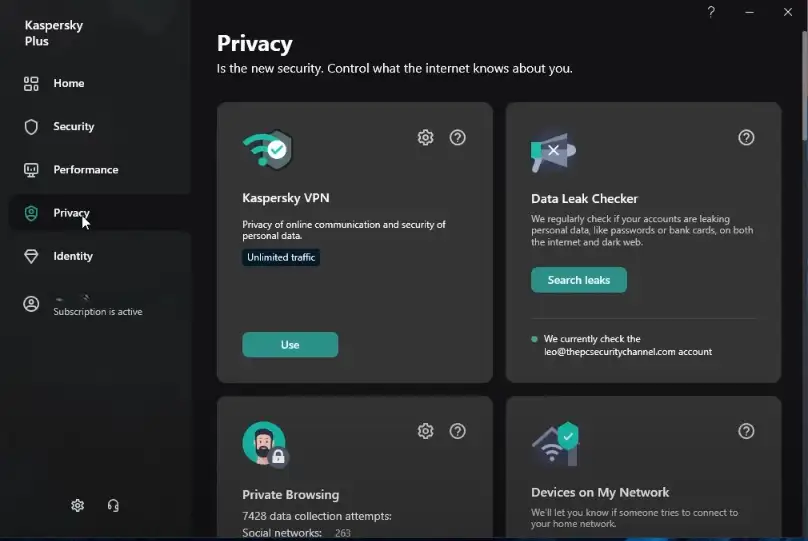Click the help question mark in title bar
Viewport: 808px width, 541px height.
[x=711, y=12]
